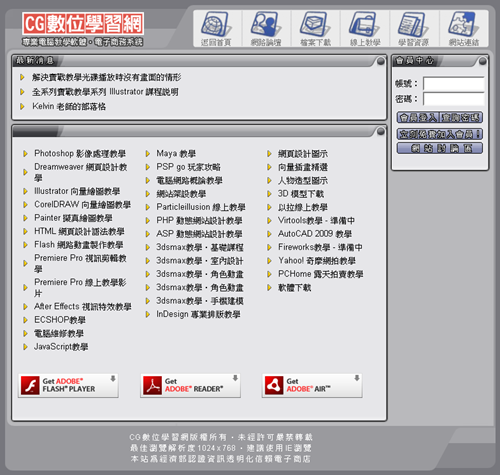Click the CG數位學習網 site logo
Viewport: 500px width, 475px height.
[83, 23]
